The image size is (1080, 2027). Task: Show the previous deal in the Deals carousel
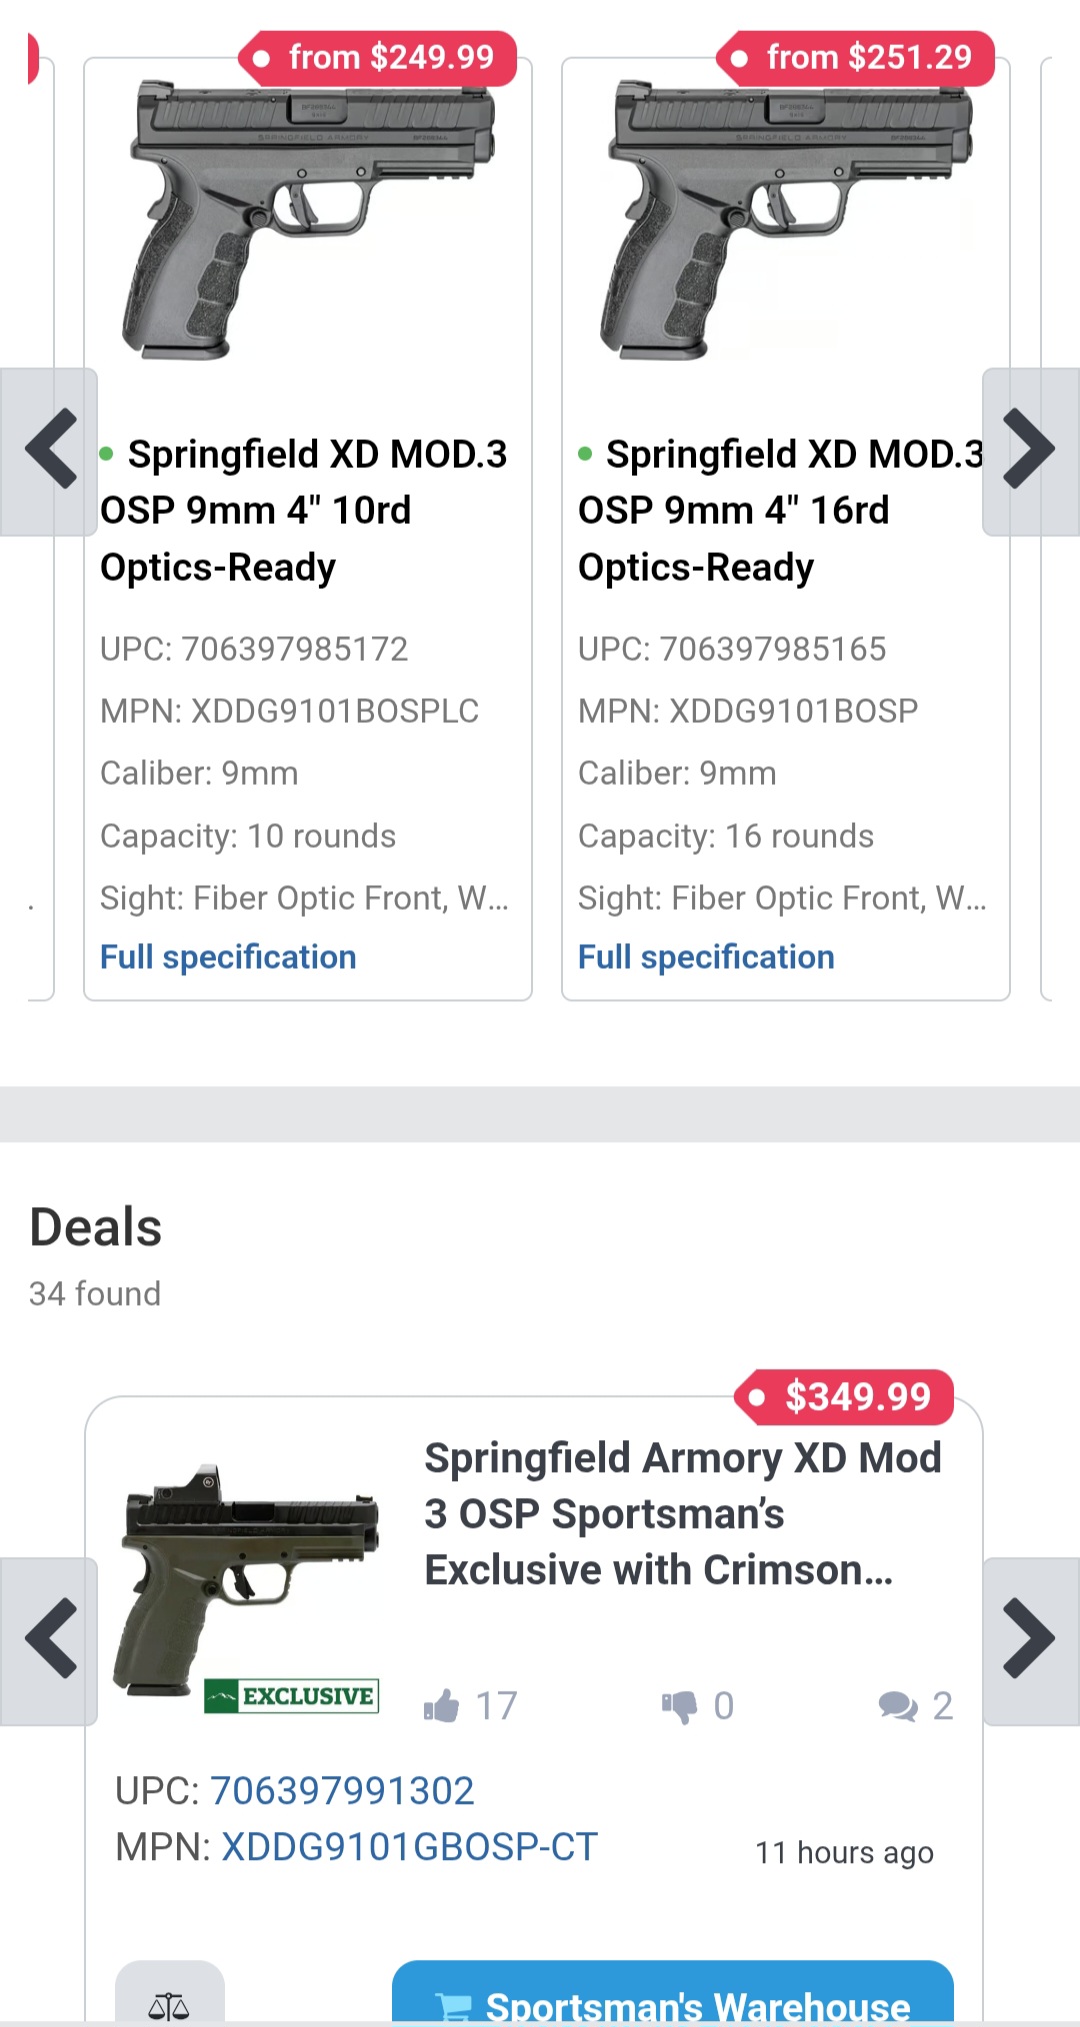(49, 1640)
